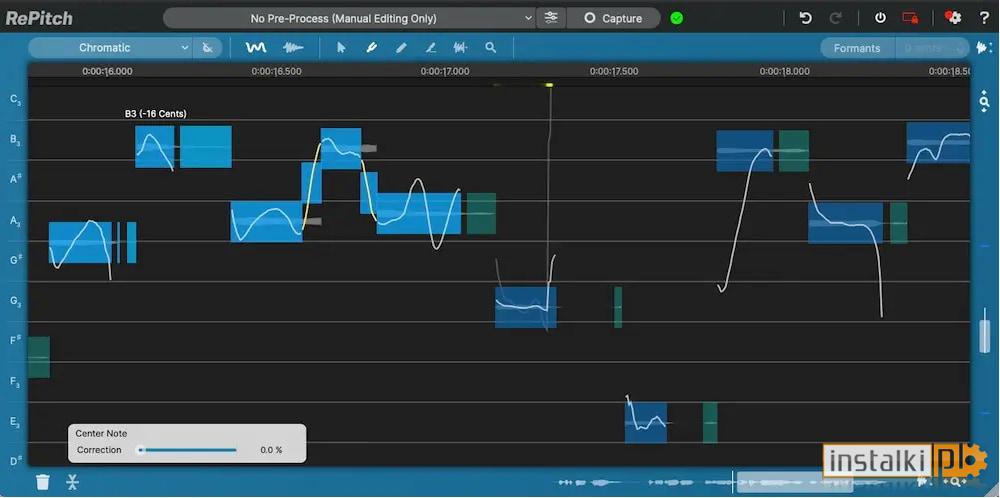Image resolution: width=1000 pixels, height=498 pixels.
Task: Select the pencil draw tool
Action: coord(401,48)
